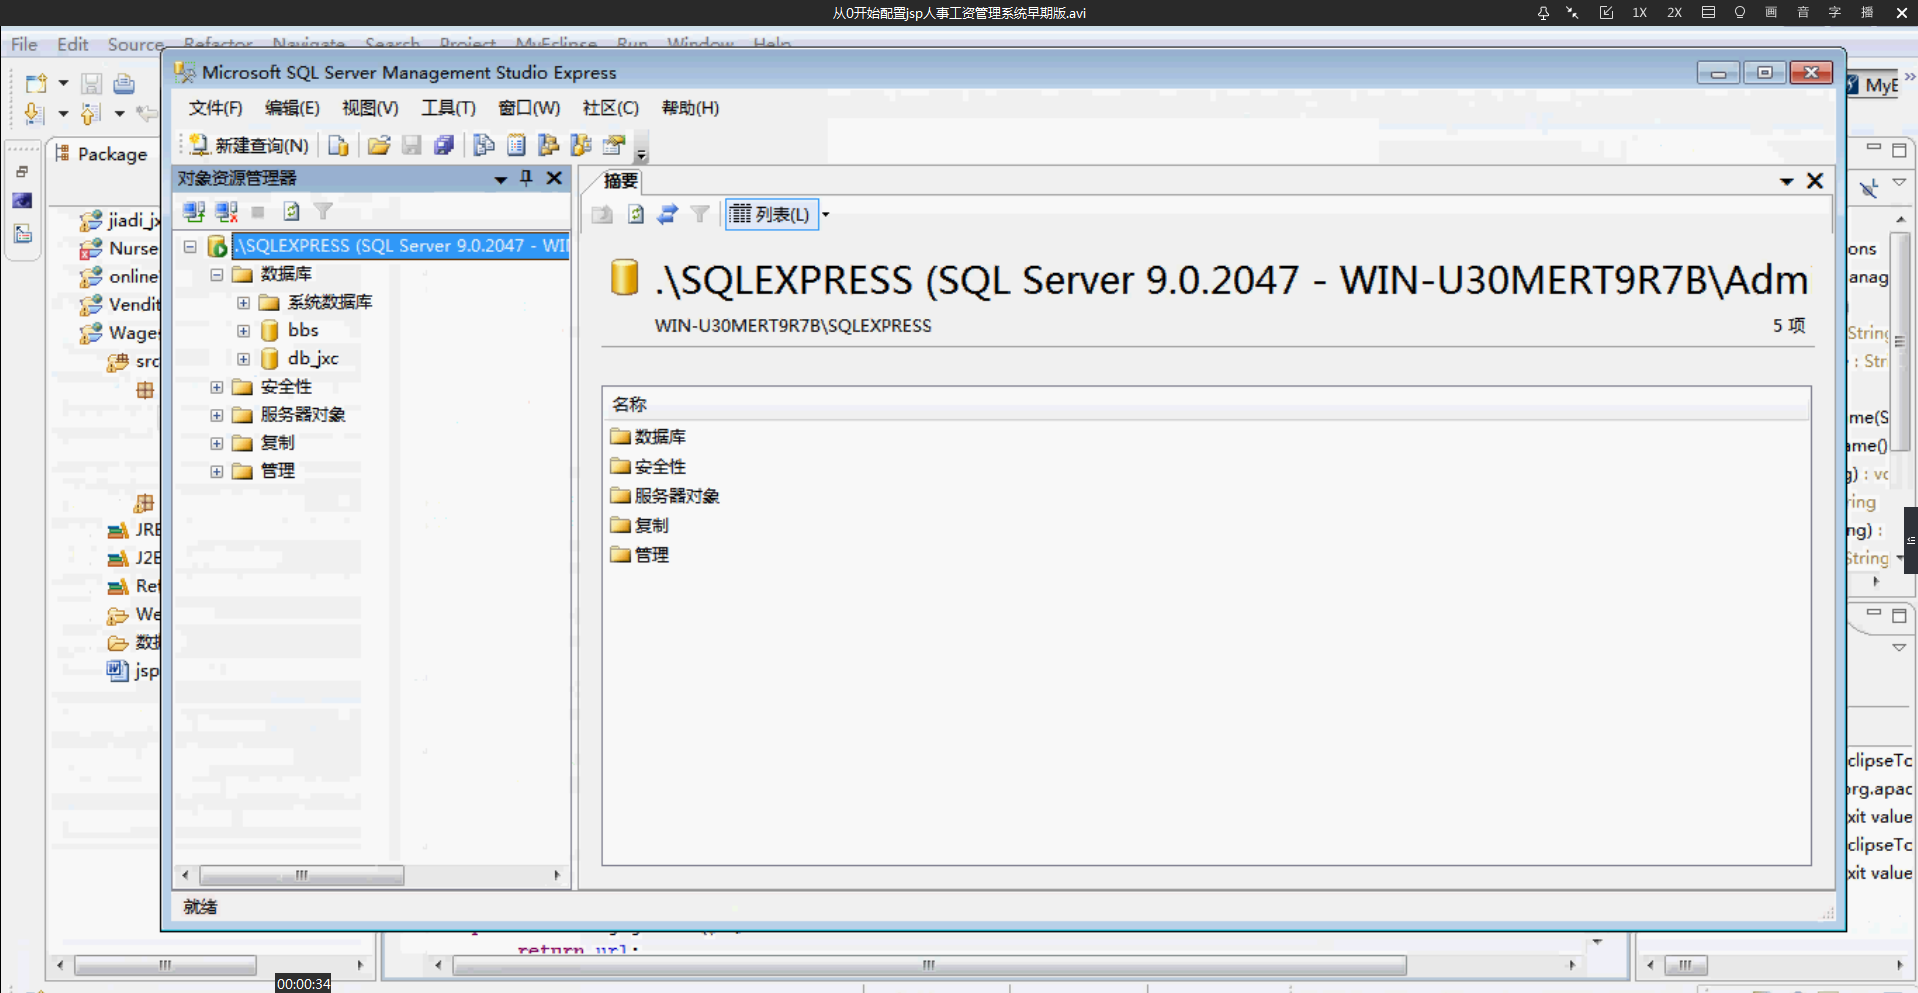1918x993 pixels.
Task: Click the registered servers toolbar icon
Action: (484, 145)
